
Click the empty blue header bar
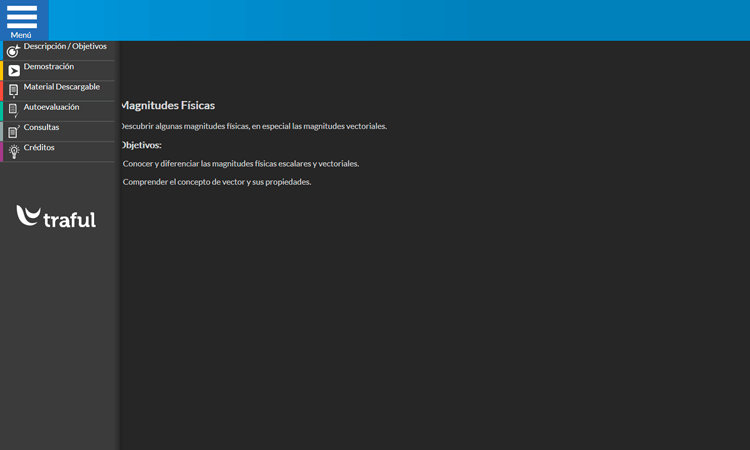tap(400, 20)
